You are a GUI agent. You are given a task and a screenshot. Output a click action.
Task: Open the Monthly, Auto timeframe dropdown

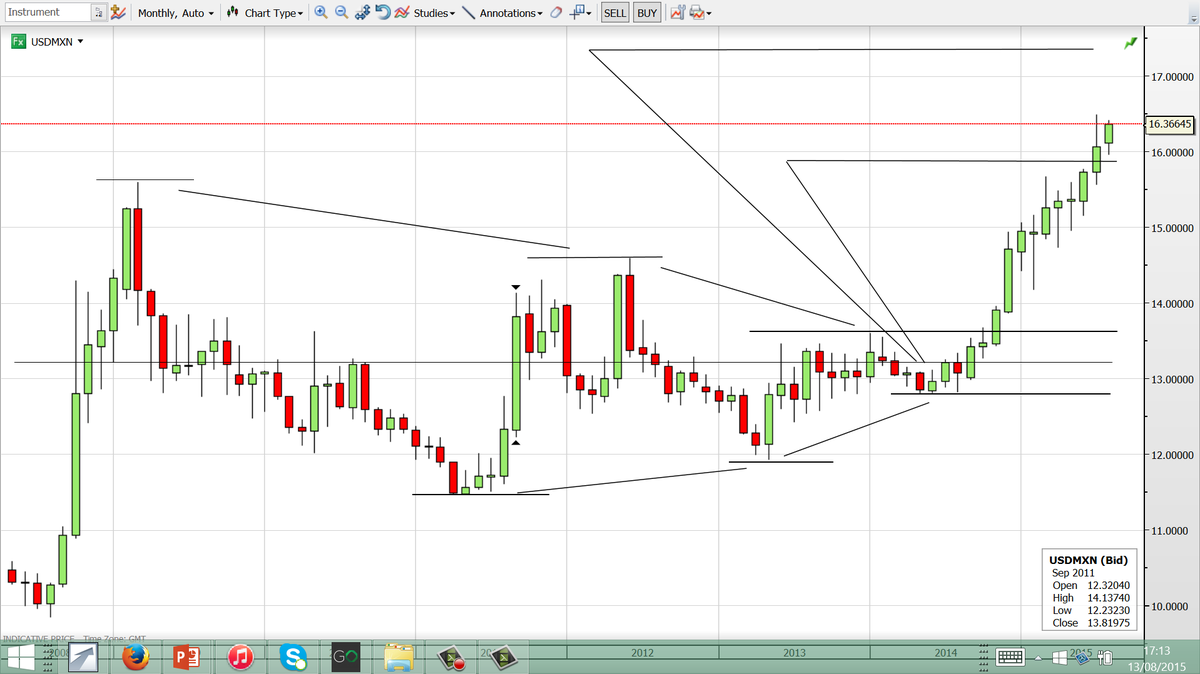[x=175, y=13]
